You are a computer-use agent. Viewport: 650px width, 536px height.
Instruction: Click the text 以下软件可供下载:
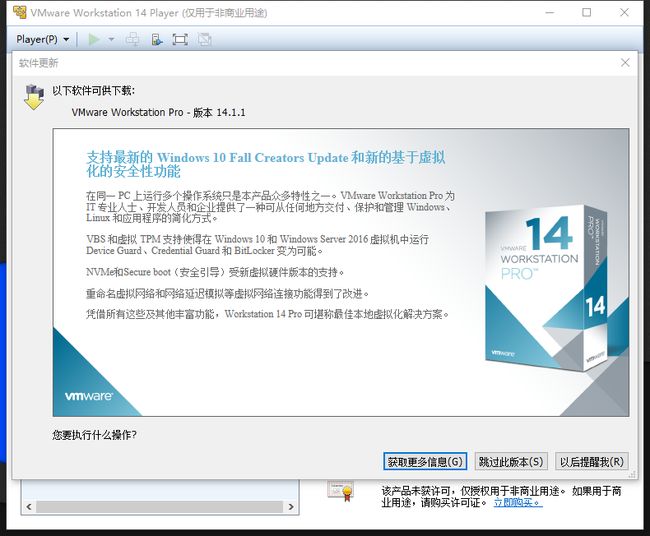click(93, 90)
